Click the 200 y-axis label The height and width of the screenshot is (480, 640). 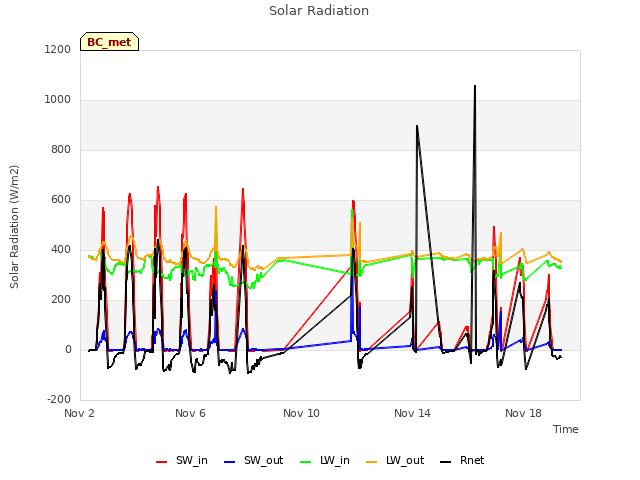coord(61,300)
